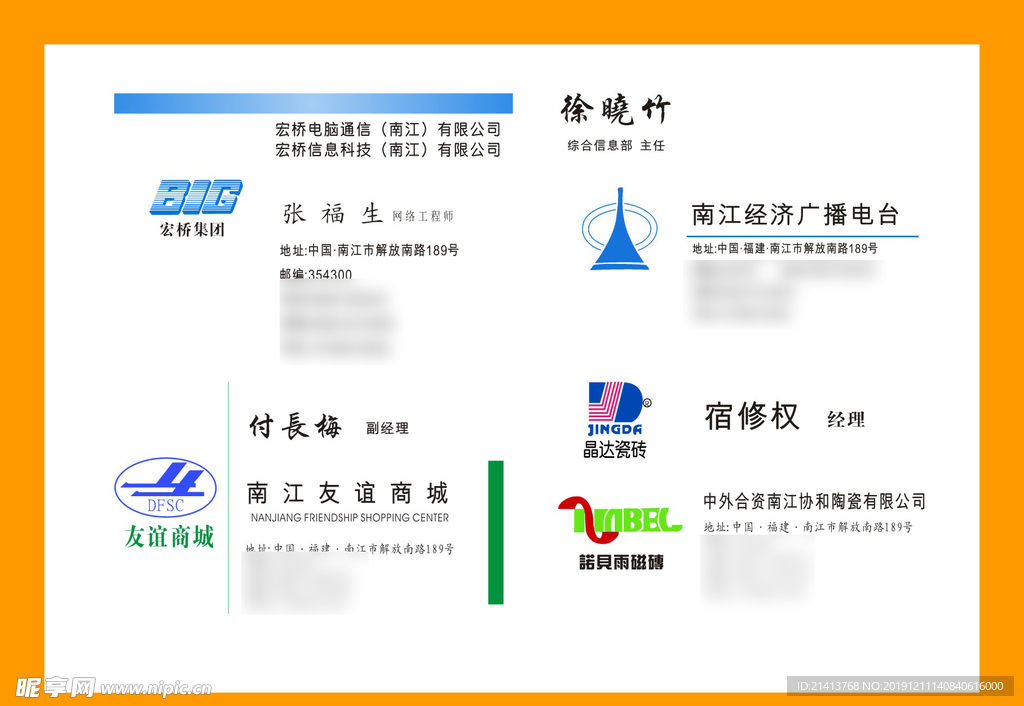Select the address line under 中外合资南江协和陶瓷有限公司
Screen dimensions: 1024x706
click(x=808, y=527)
